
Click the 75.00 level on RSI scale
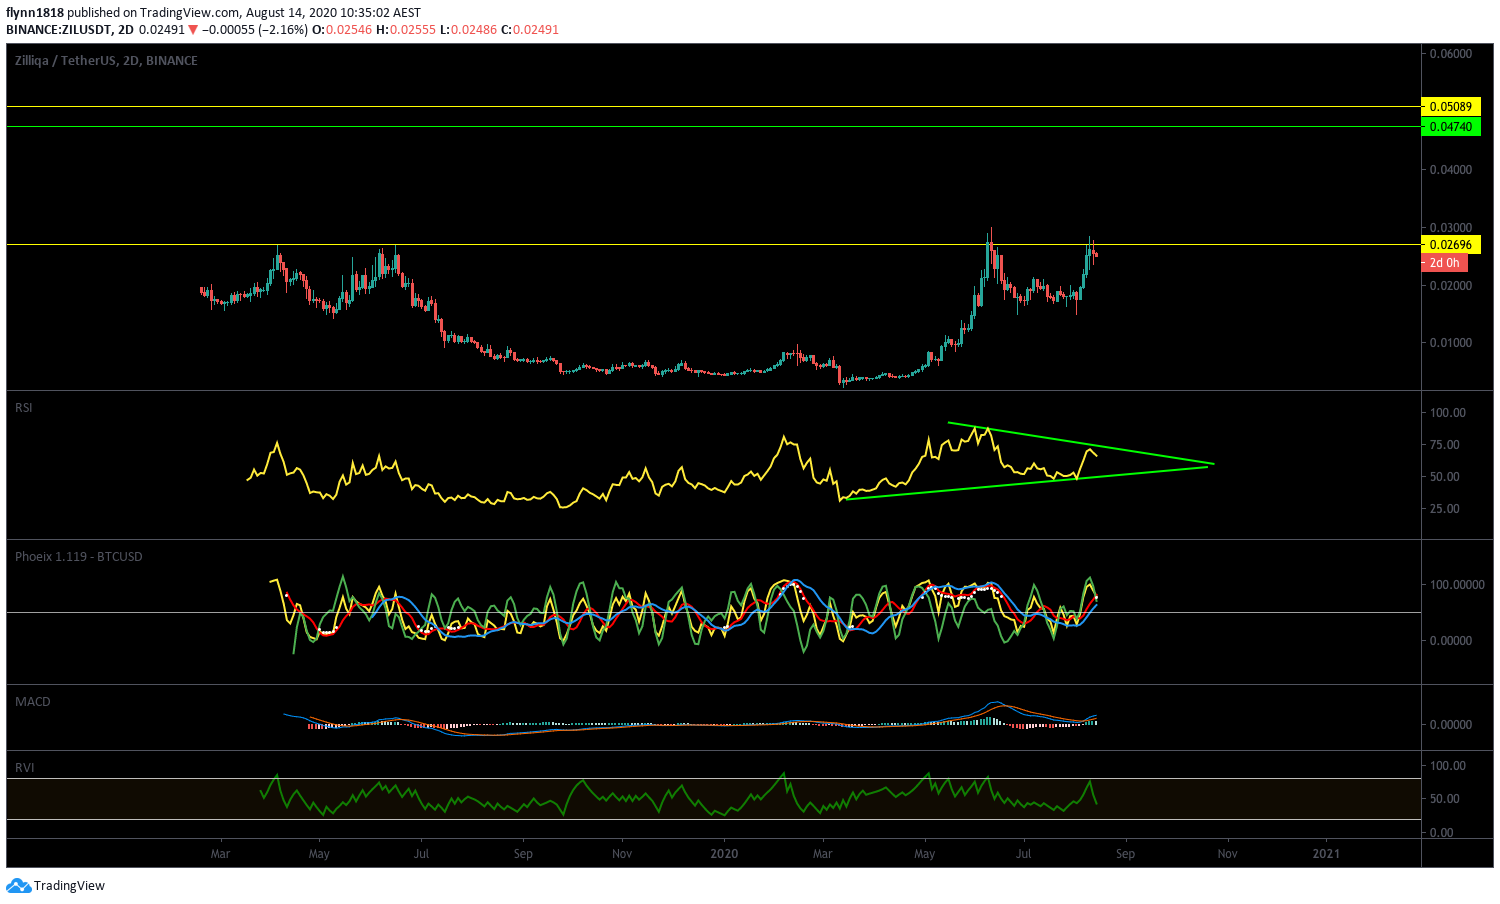[1446, 445]
